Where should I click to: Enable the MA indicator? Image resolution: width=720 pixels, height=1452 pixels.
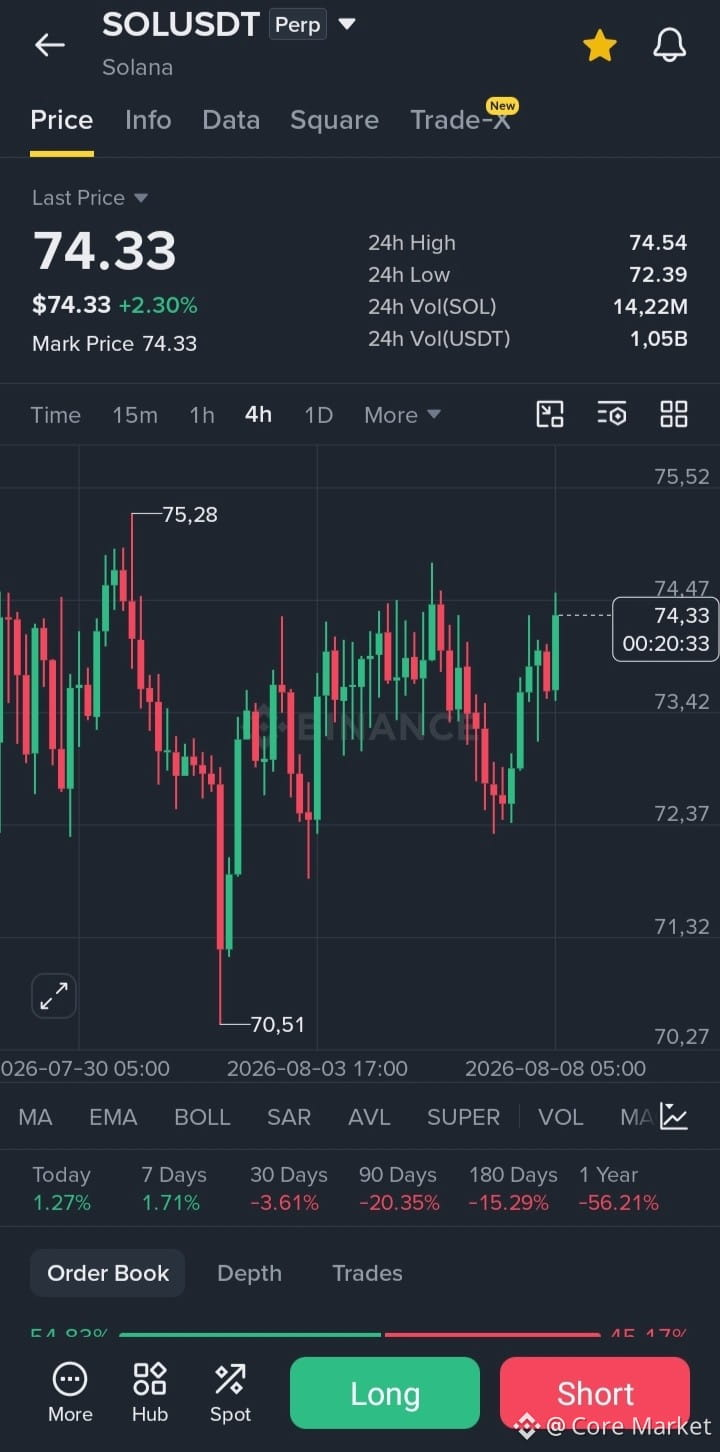click(x=35, y=1117)
